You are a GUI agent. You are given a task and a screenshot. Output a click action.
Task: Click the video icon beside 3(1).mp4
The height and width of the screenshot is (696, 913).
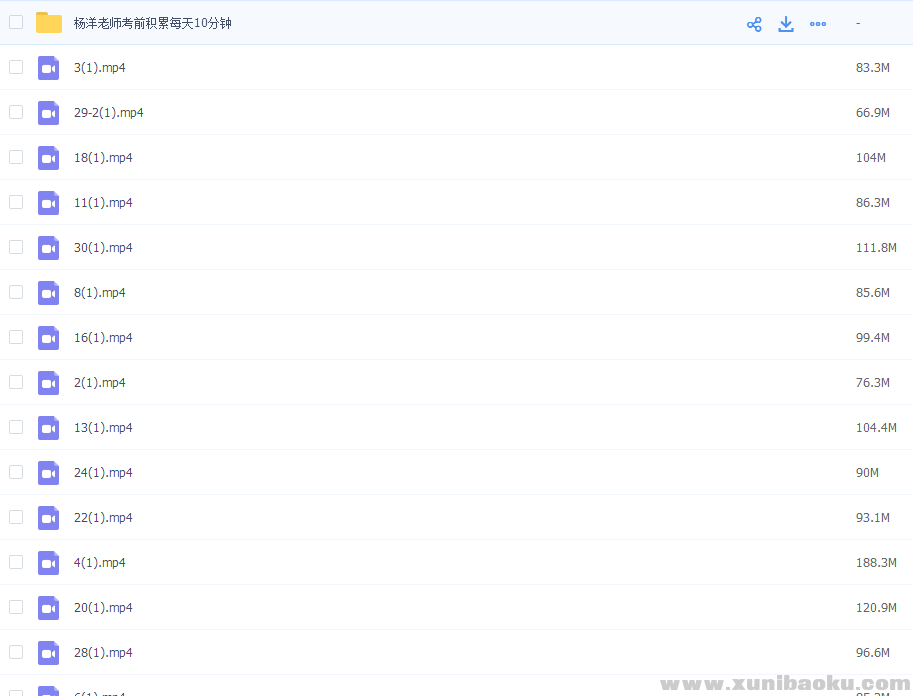pos(48,67)
